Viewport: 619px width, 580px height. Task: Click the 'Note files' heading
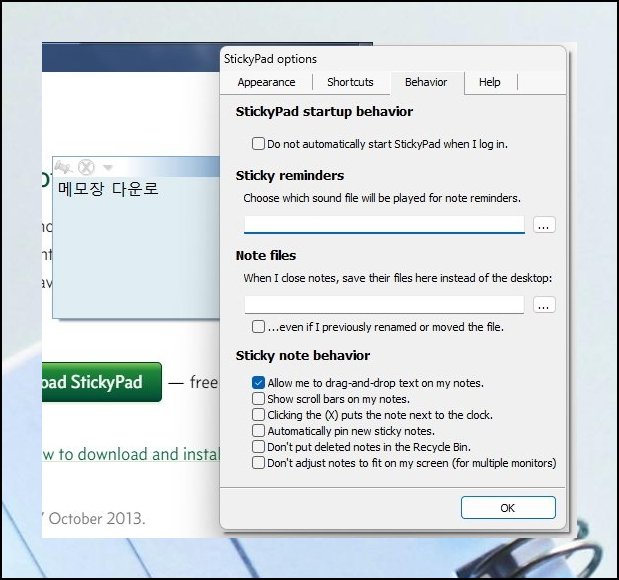[266, 255]
